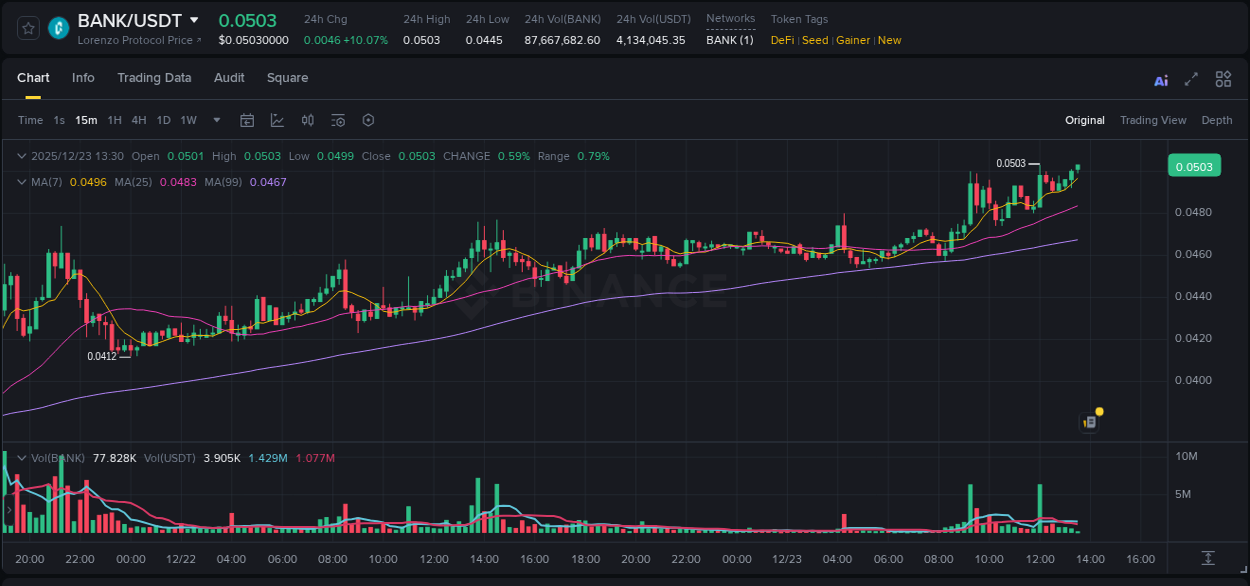
Task: Switch to Trading View mode
Action: pyautogui.click(x=1153, y=120)
